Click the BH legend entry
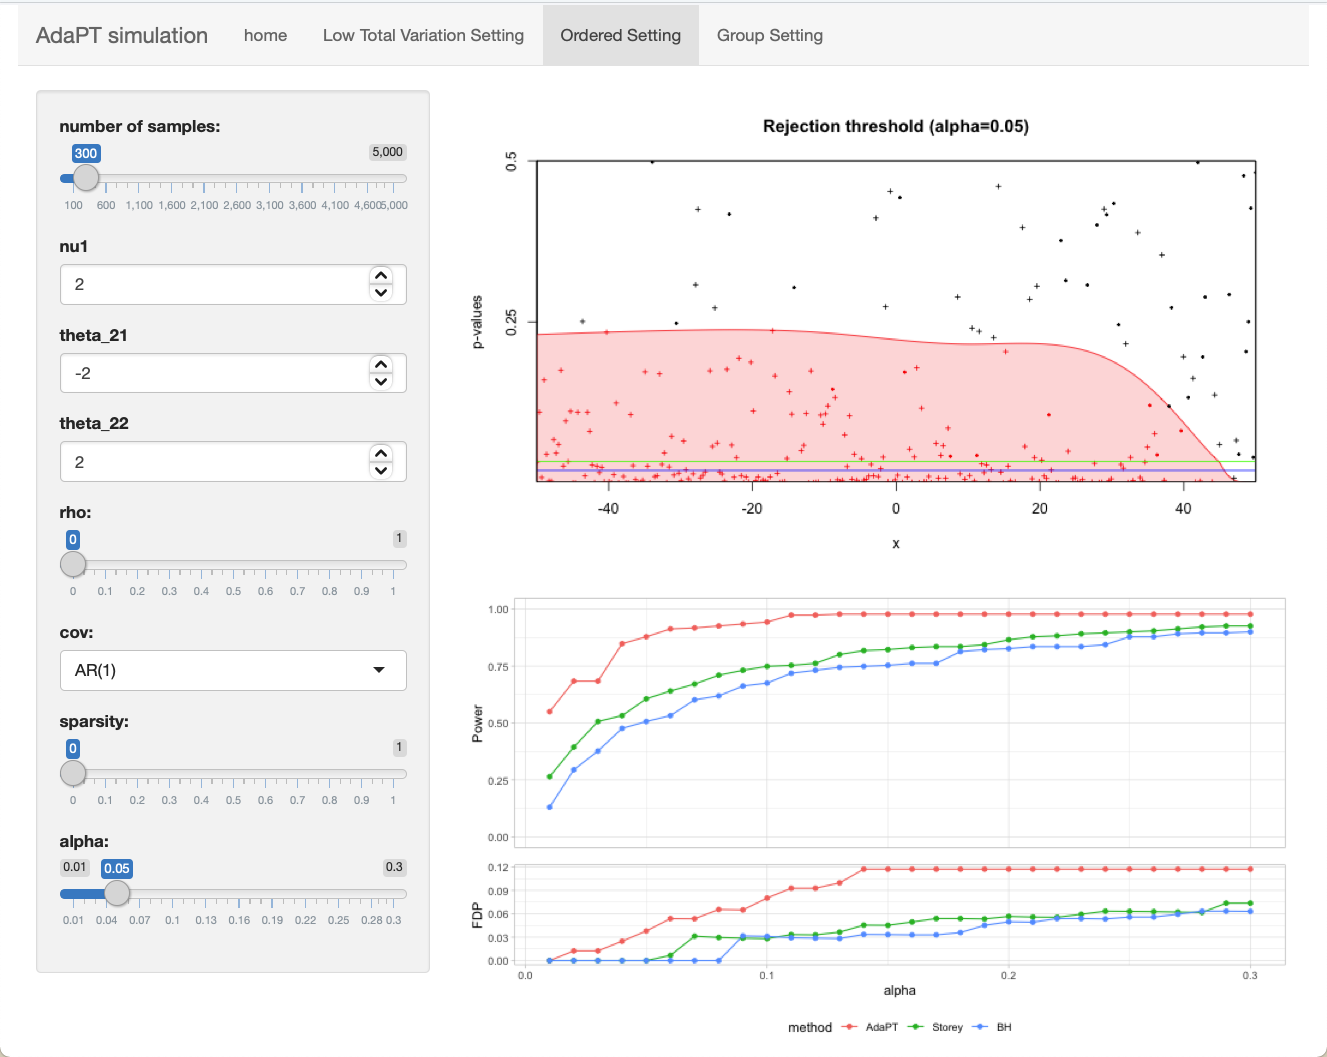This screenshot has height=1057, width=1327. (x=993, y=1027)
